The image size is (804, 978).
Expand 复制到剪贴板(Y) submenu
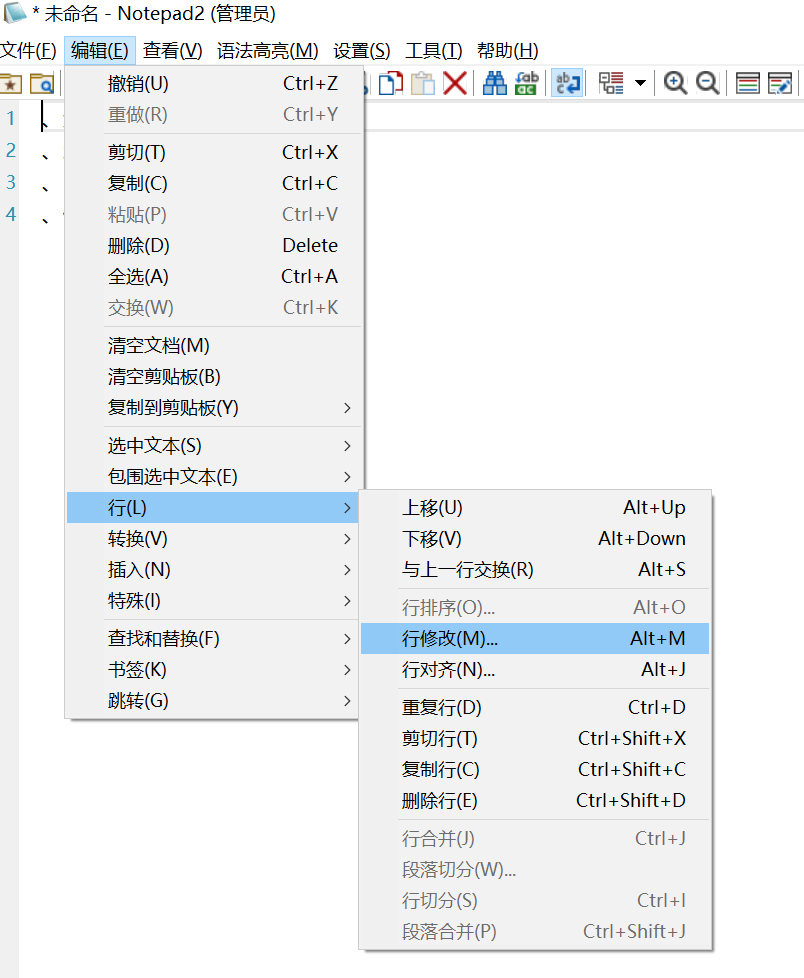click(x=215, y=408)
